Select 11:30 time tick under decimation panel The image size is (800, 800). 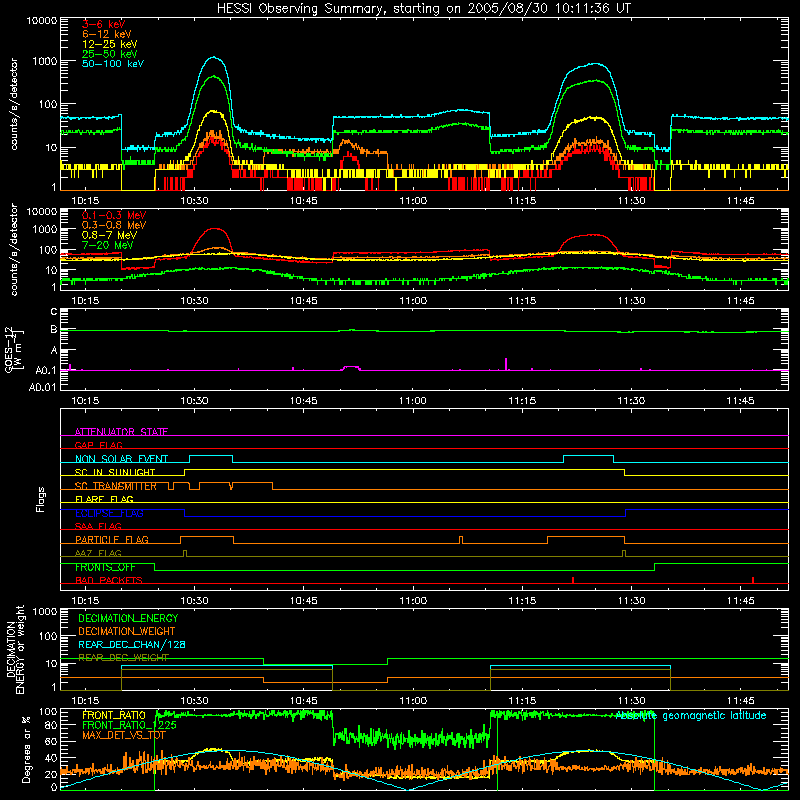pos(631,701)
